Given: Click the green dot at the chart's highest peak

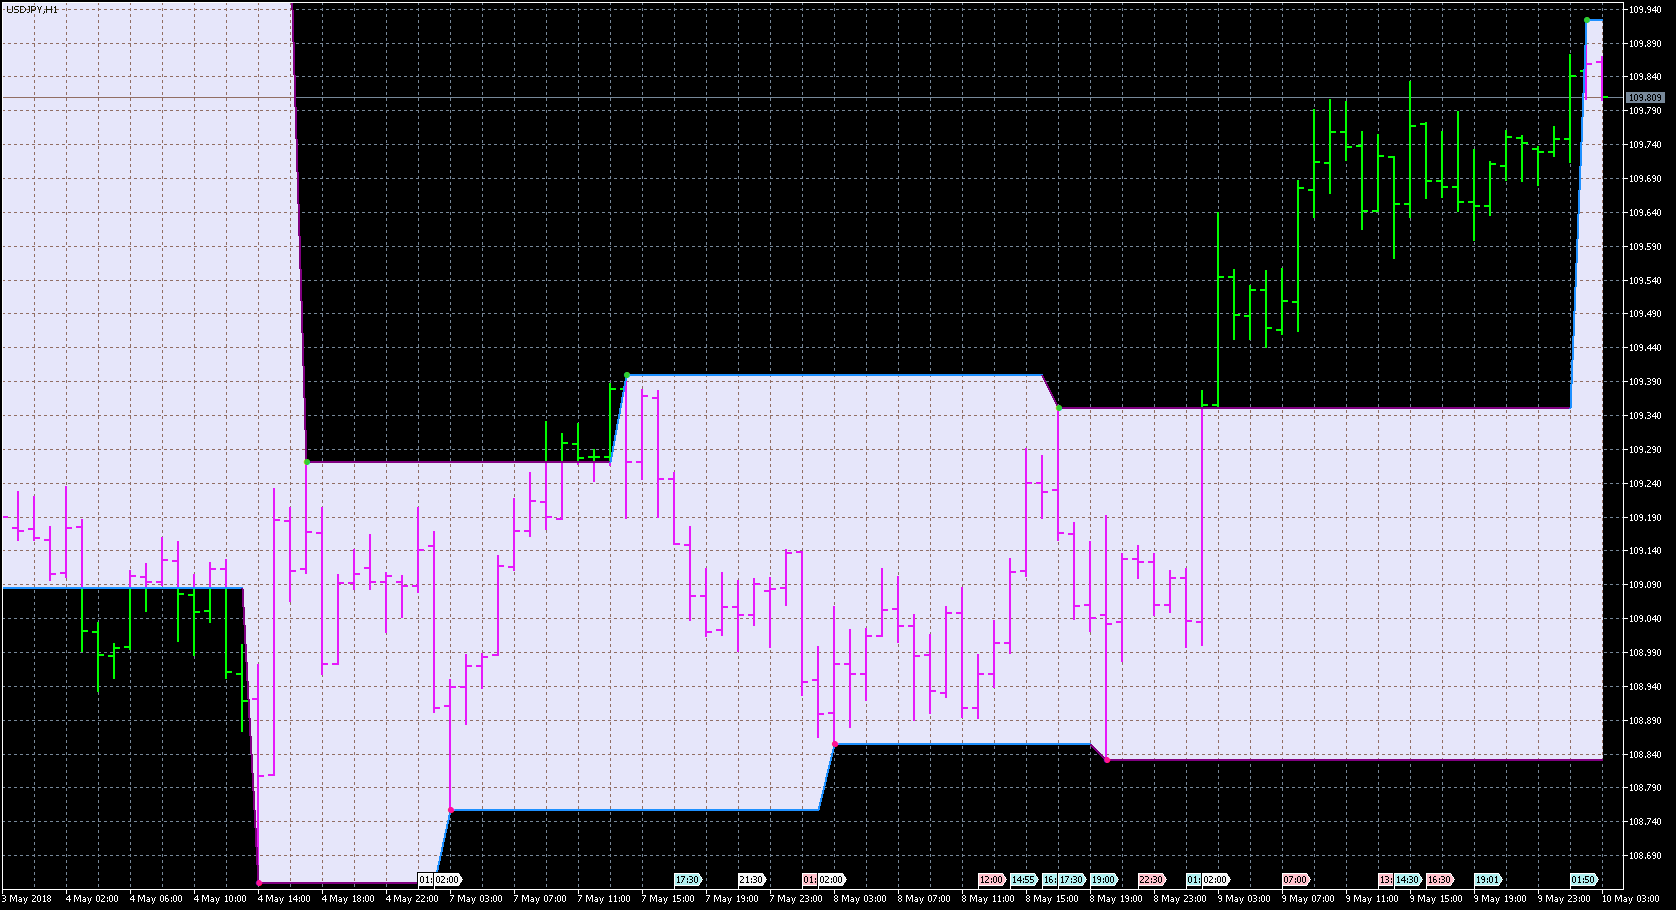Looking at the screenshot, I should (x=1587, y=20).
